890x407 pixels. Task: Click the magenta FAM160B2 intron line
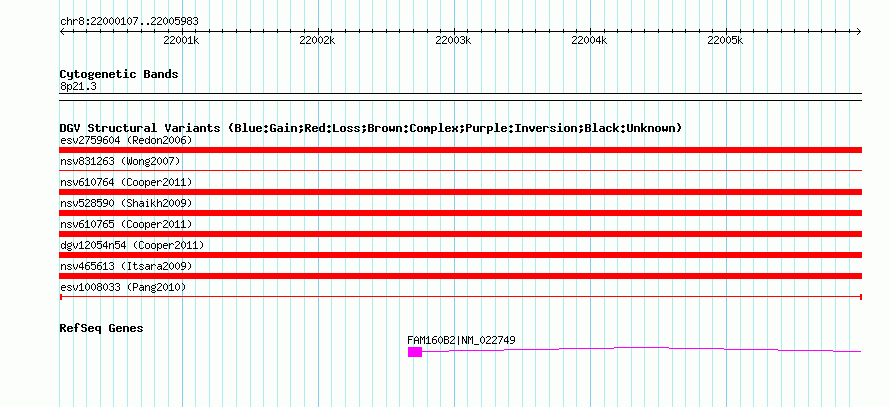(641, 349)
